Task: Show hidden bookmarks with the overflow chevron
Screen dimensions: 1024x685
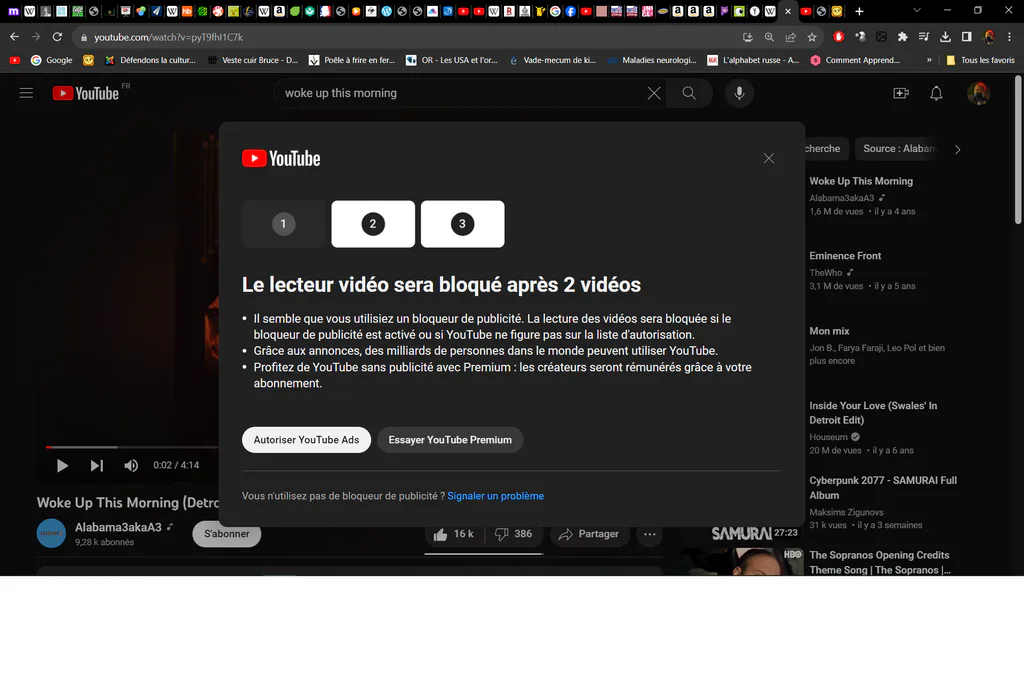Action: [x=929, y=60]
